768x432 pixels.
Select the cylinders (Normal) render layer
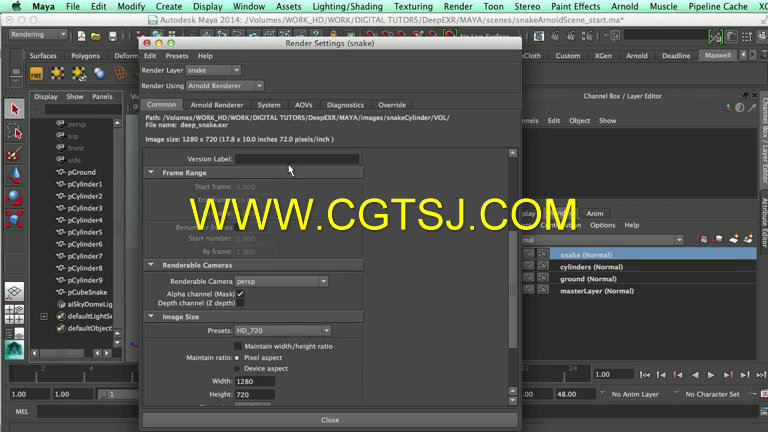653,266
